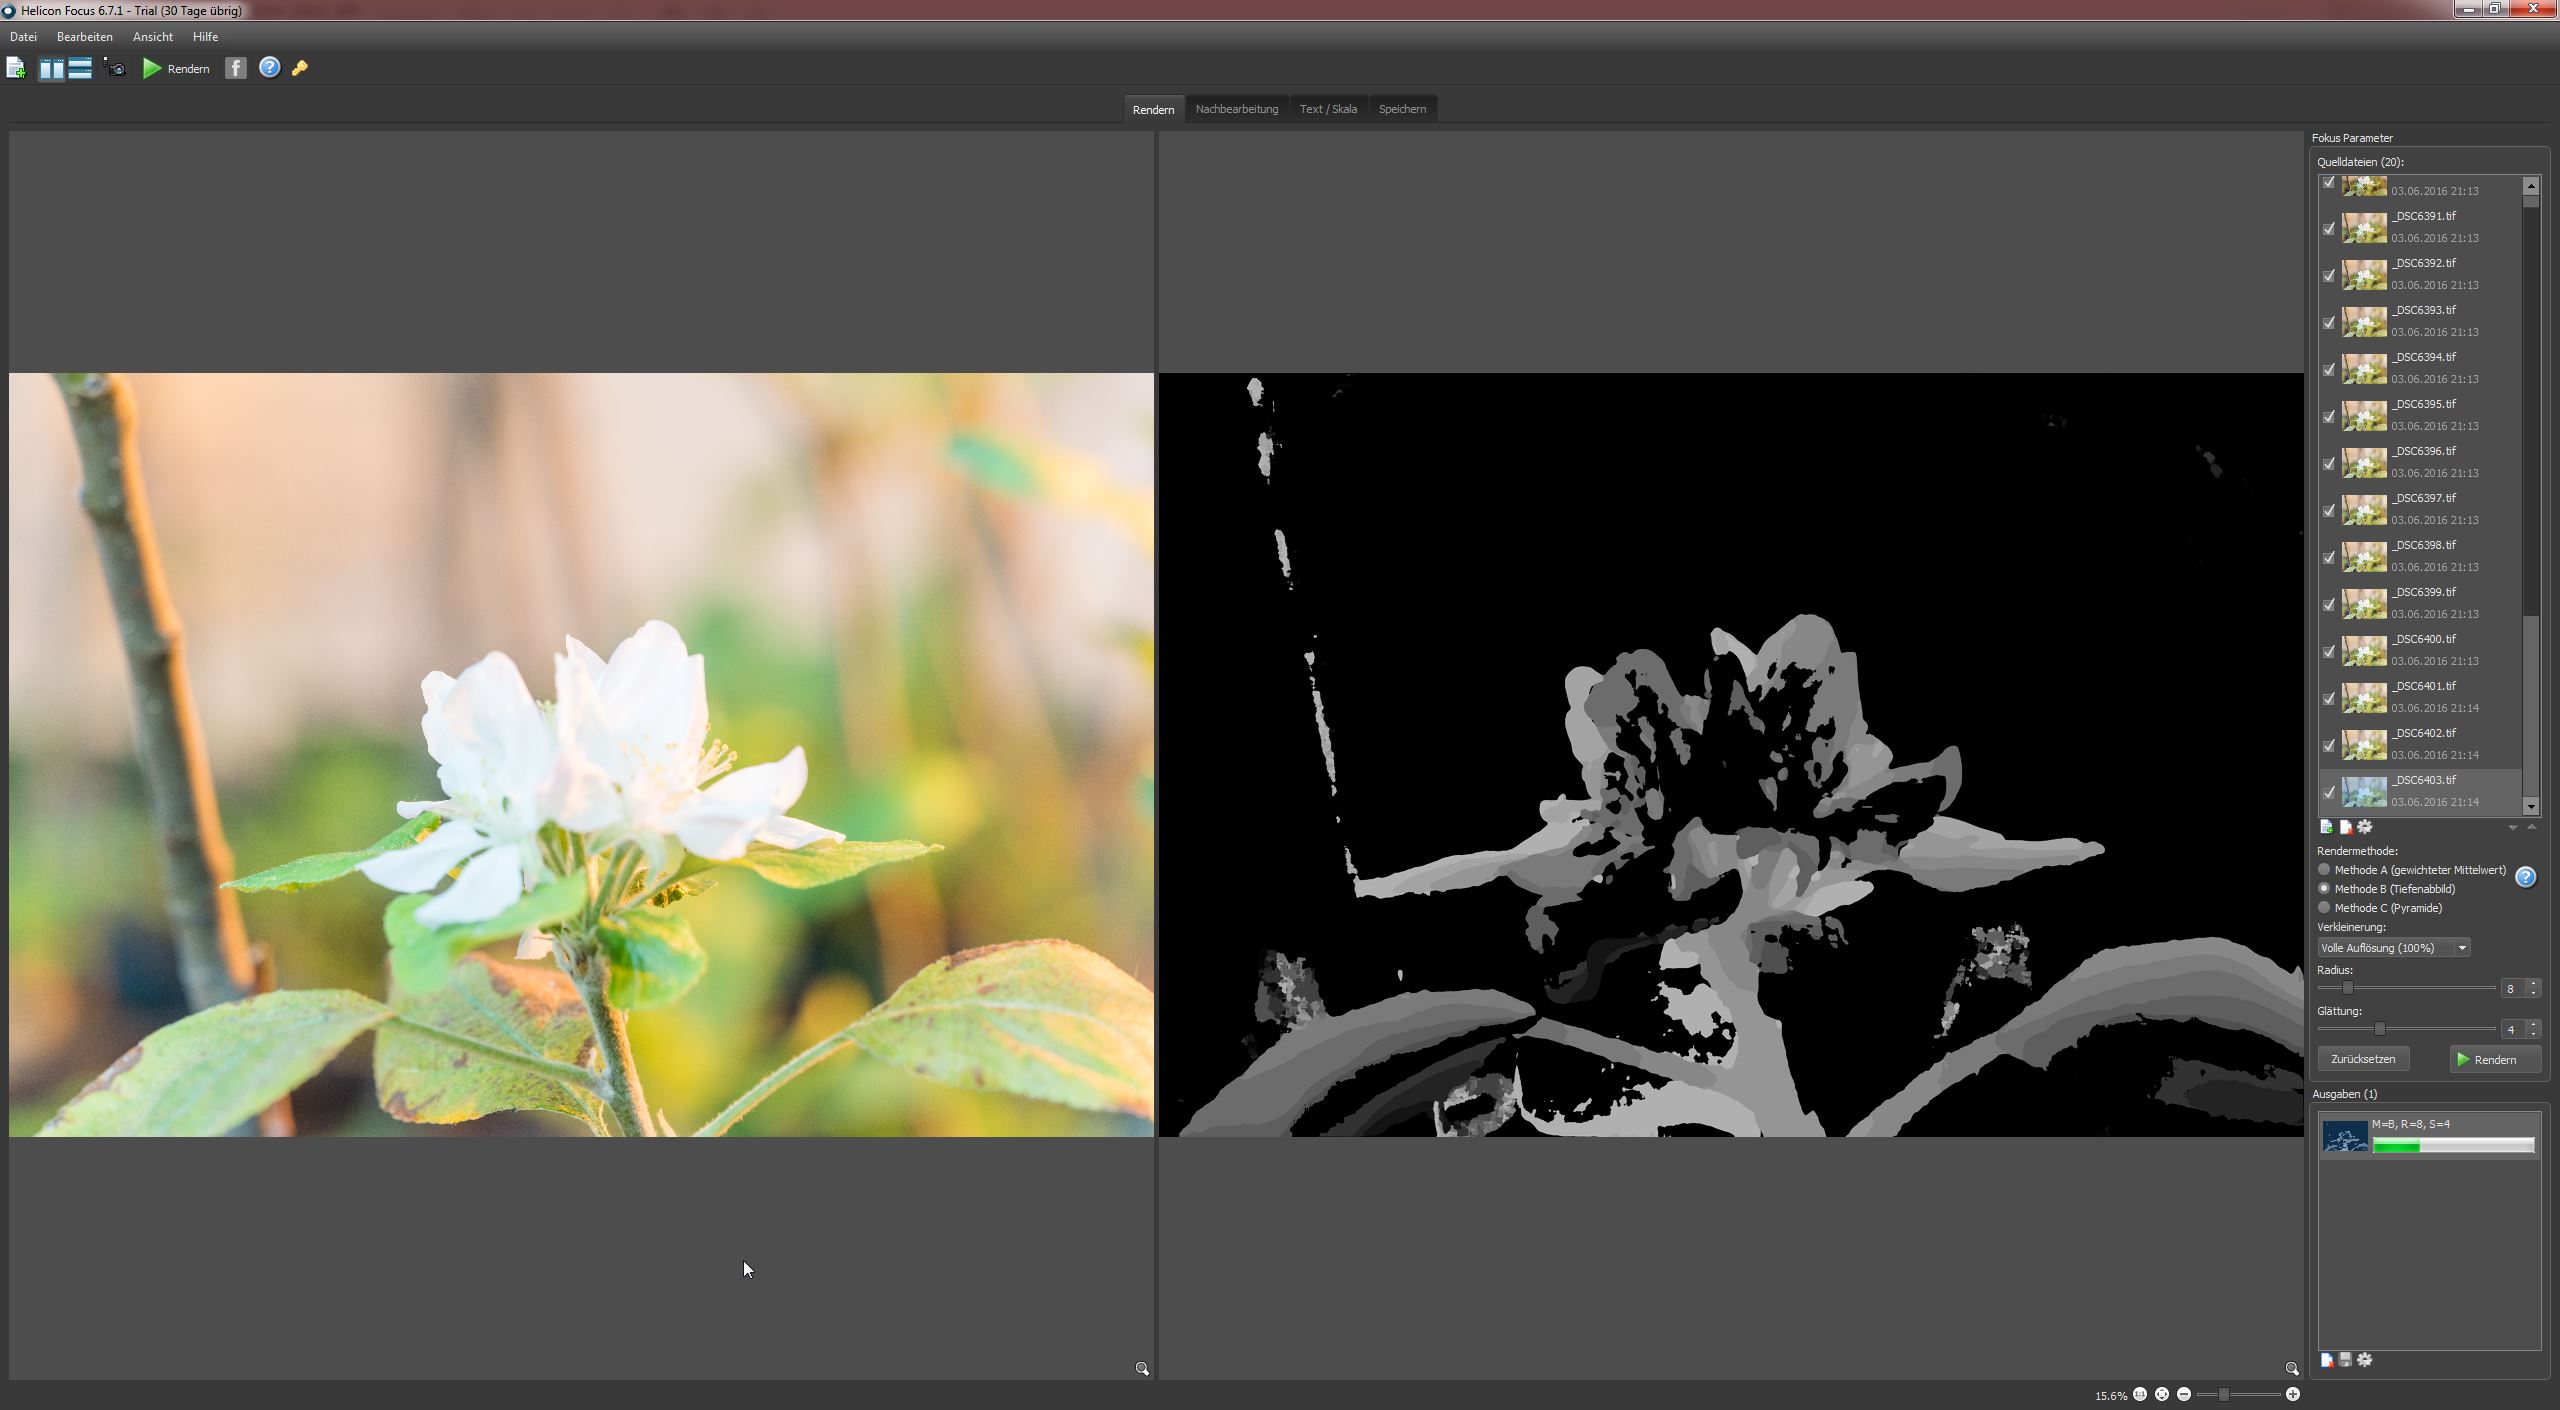The height and width of the screenshot is (1410, 2560).
Task: Click the zoom in plus icon
Action: tap(2292, 1394)
